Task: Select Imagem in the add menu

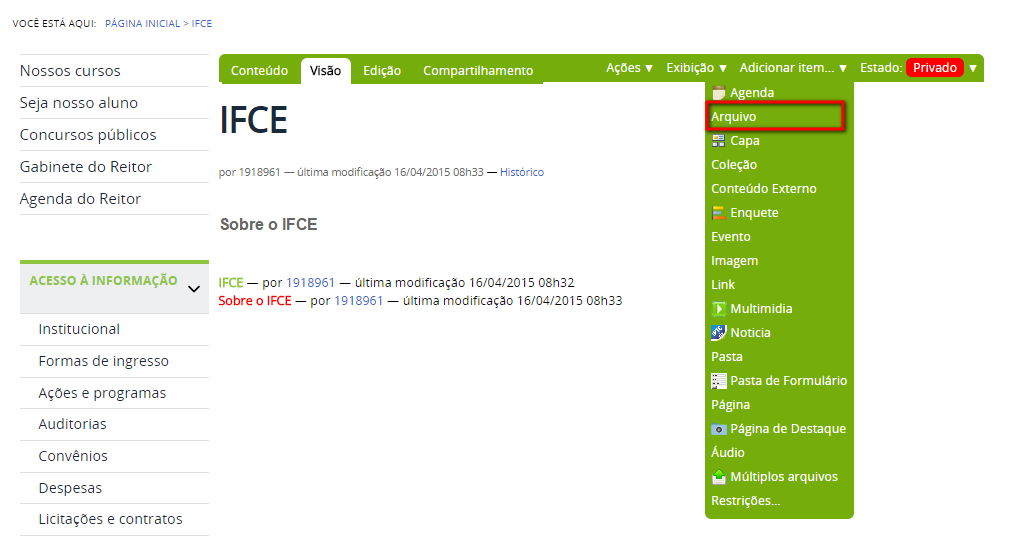Action: (735, 261)
